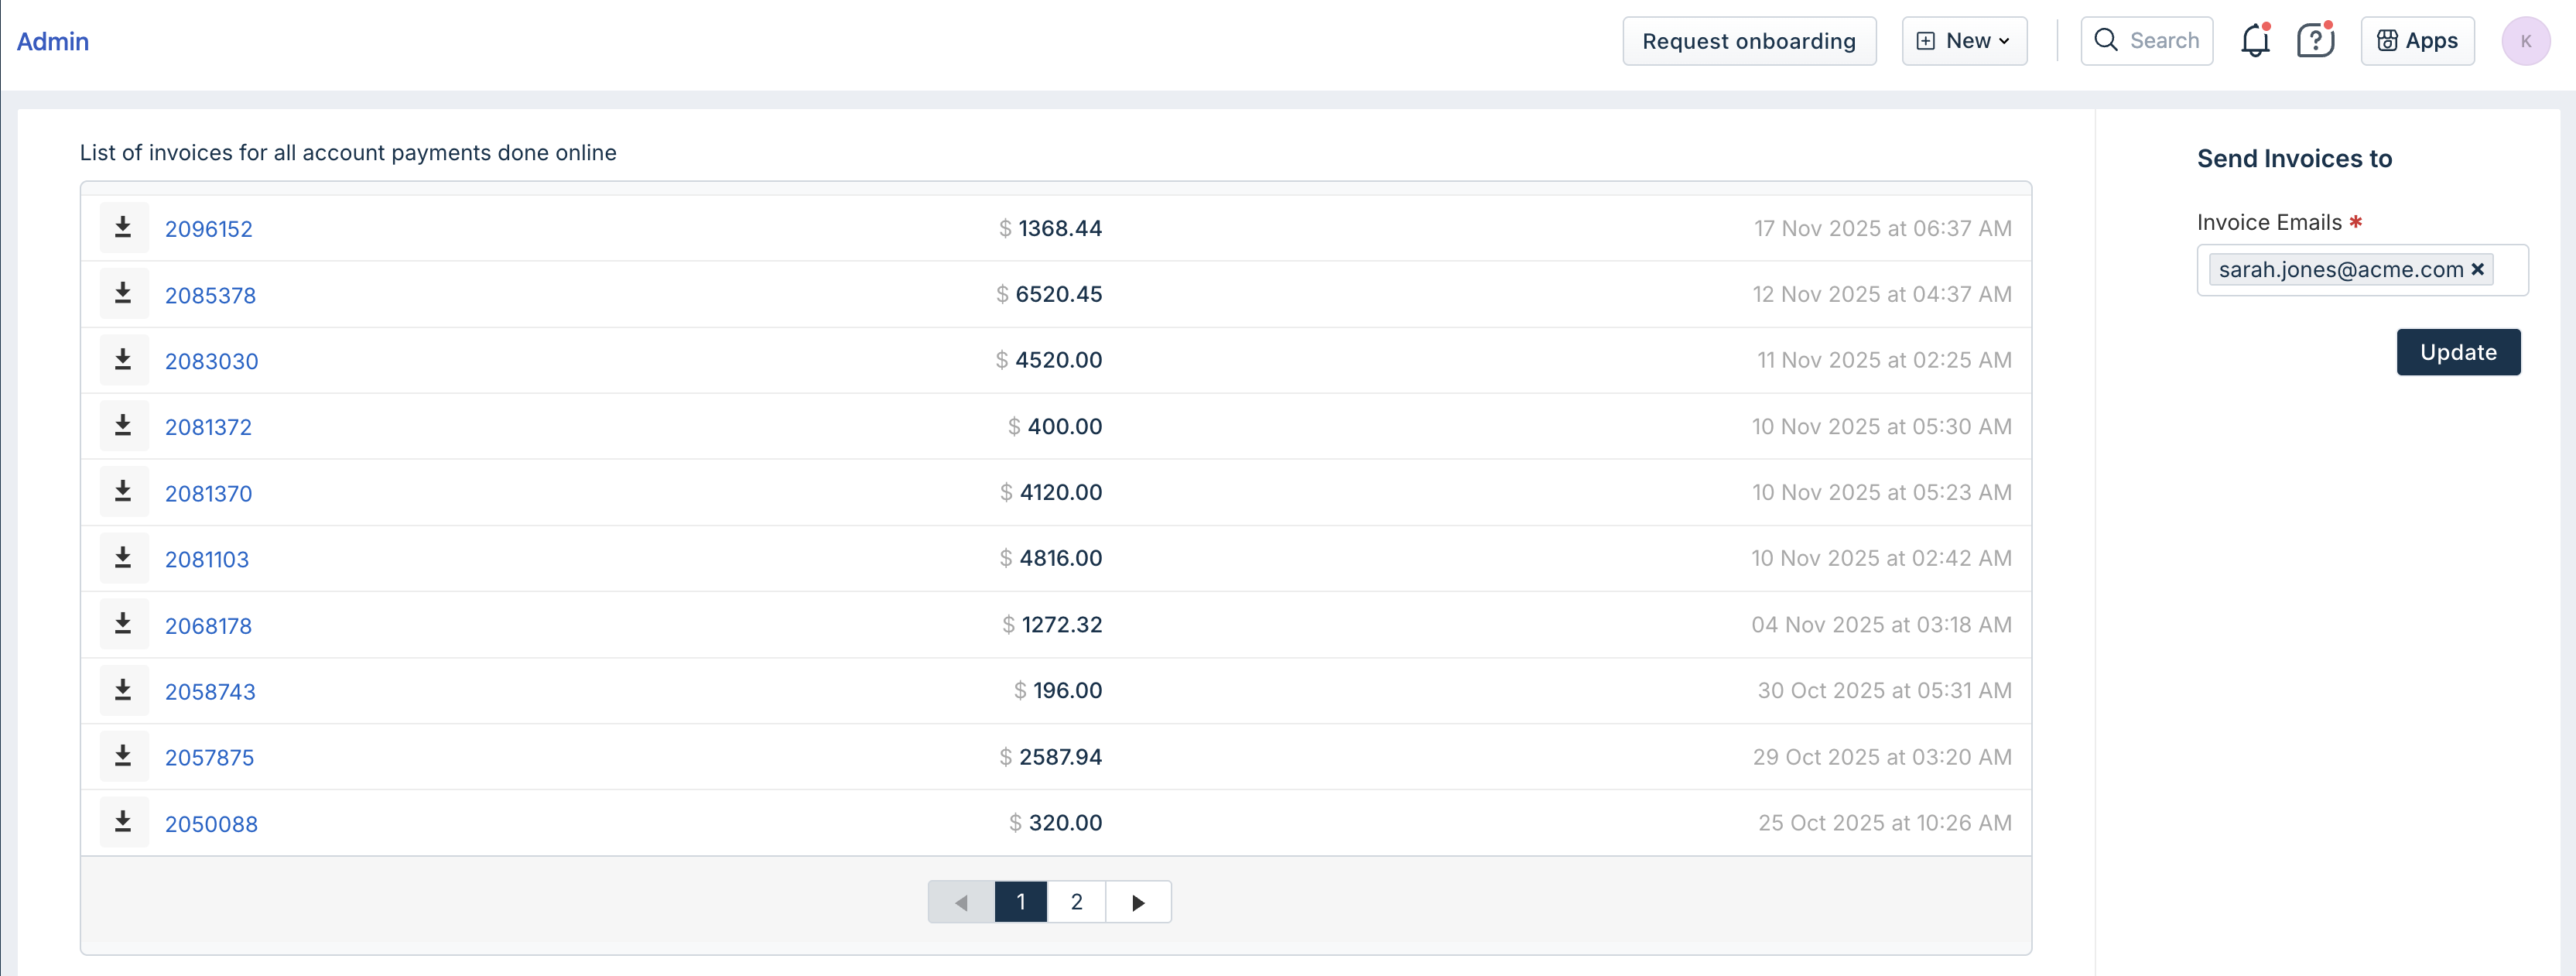Go to page 2 of invoices
Screen dimensions: 2576x976
pos(1076,902)
